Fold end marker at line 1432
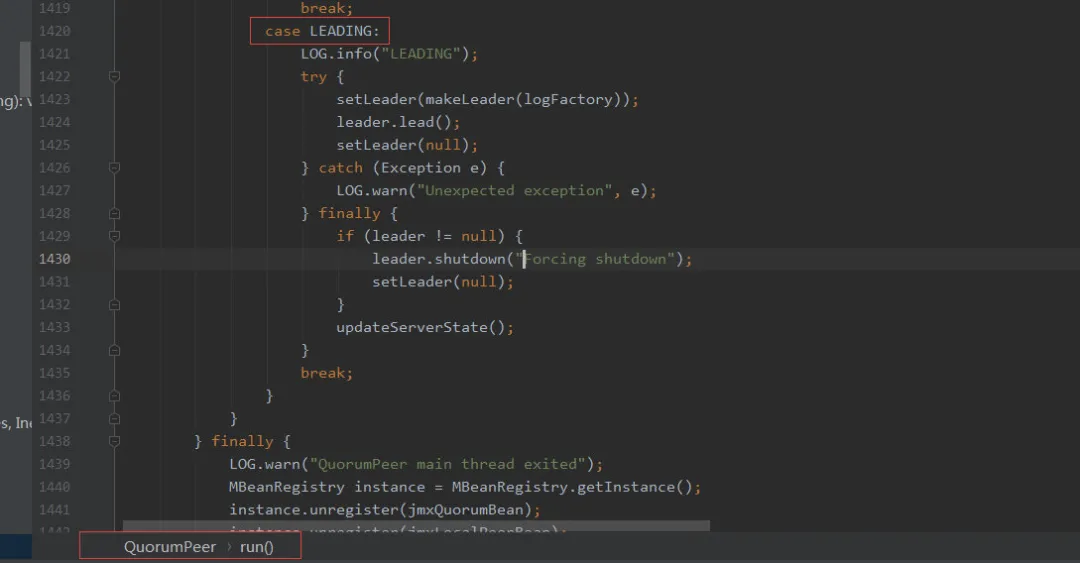1080x563 pixels. (115, 305)
